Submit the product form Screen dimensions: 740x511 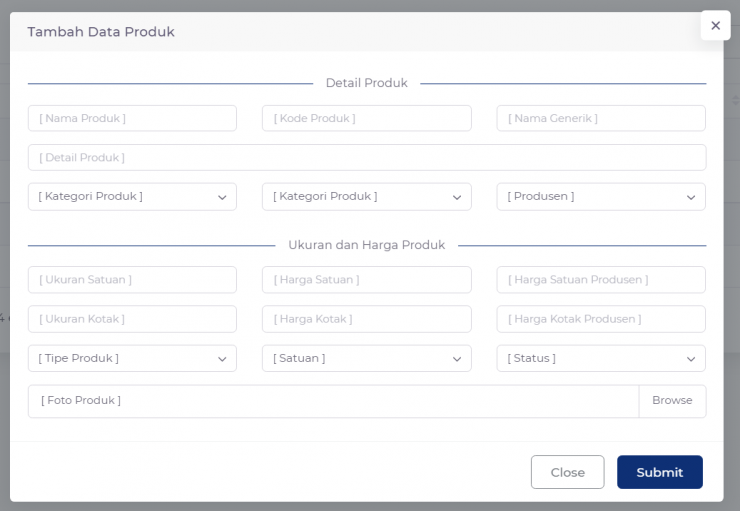coord(659,472)
